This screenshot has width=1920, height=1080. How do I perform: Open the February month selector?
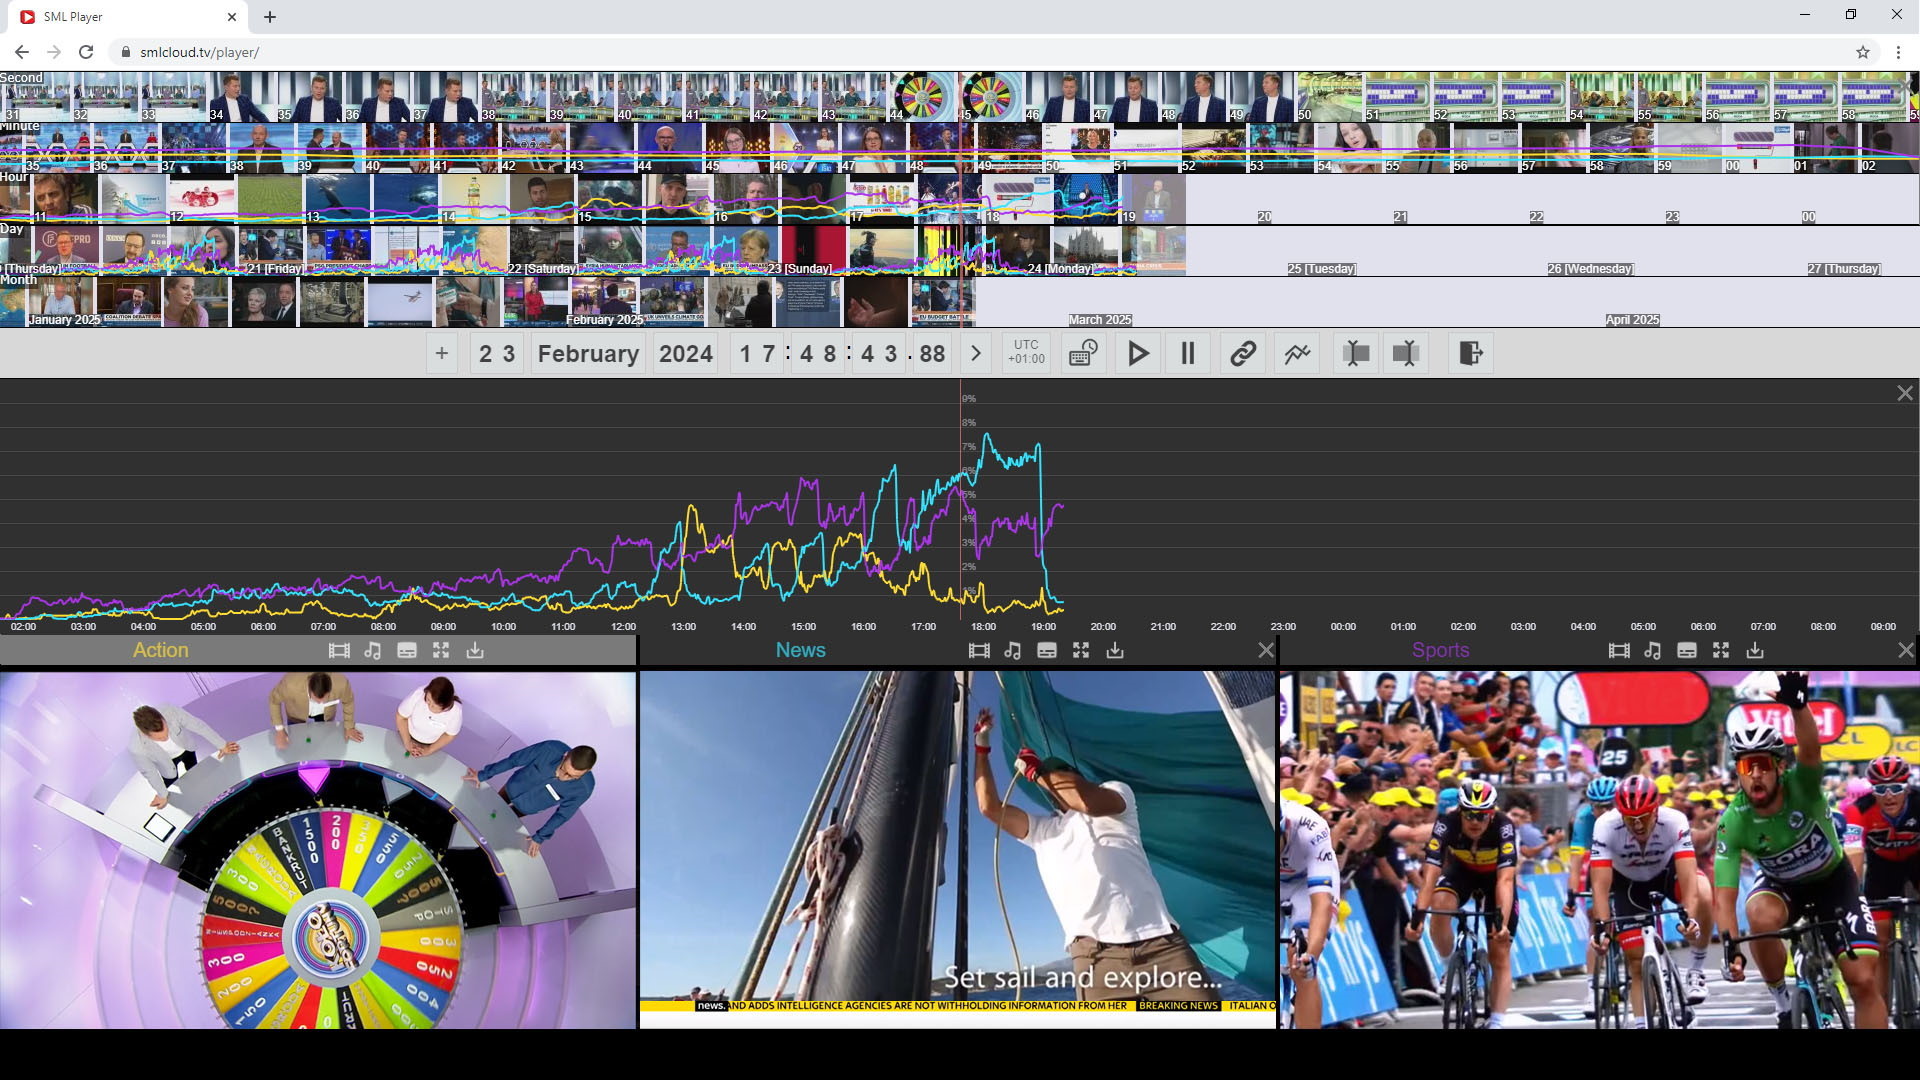(588, 354)
